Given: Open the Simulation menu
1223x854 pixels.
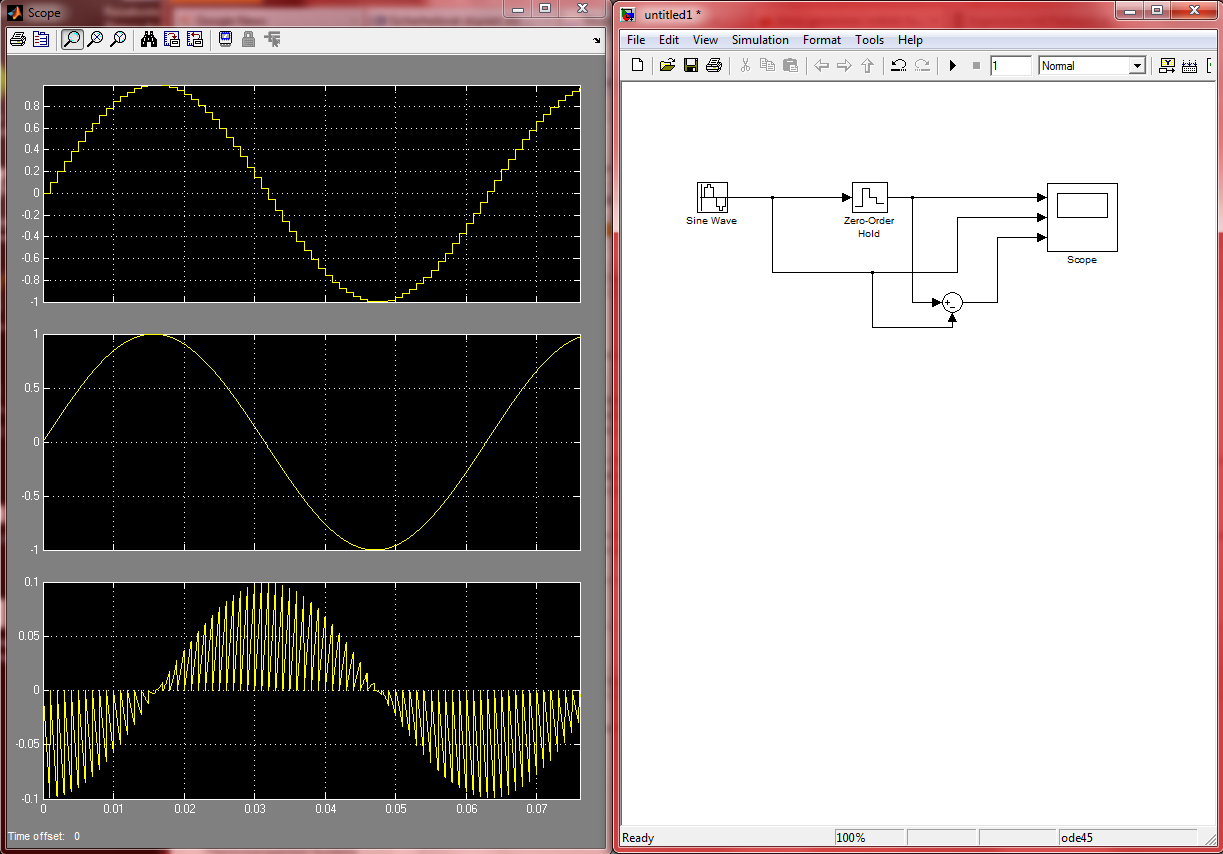Looking at the screenshot, I should pos(760,40).
